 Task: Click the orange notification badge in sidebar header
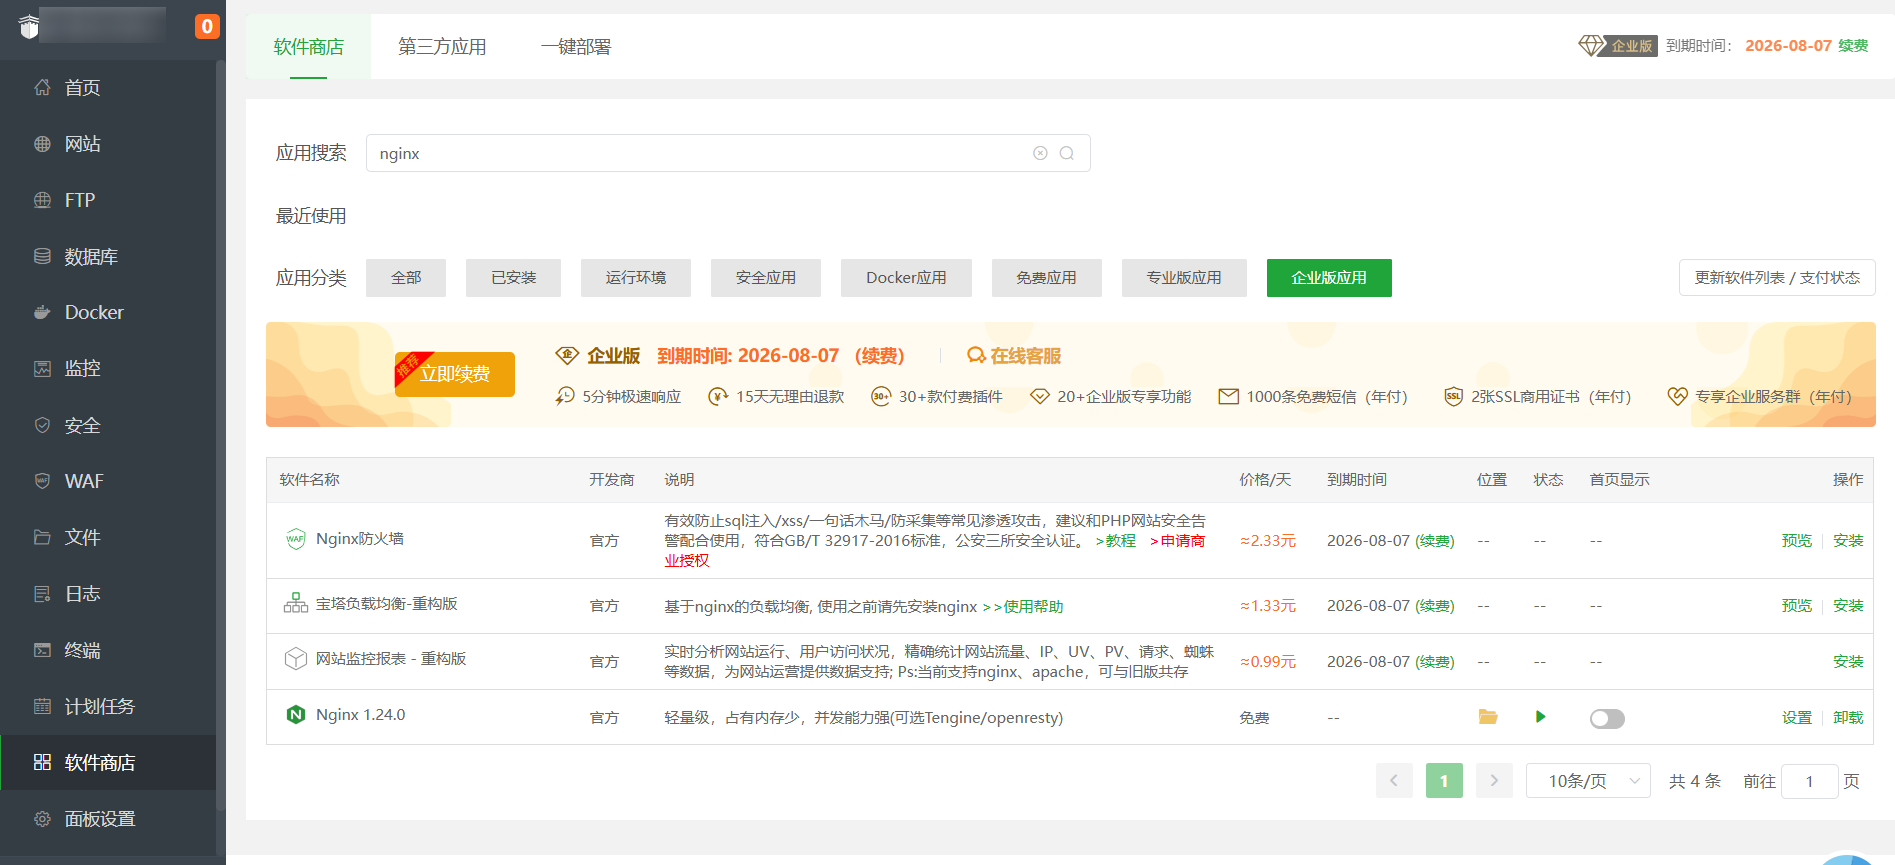click(x=207, y=27)
